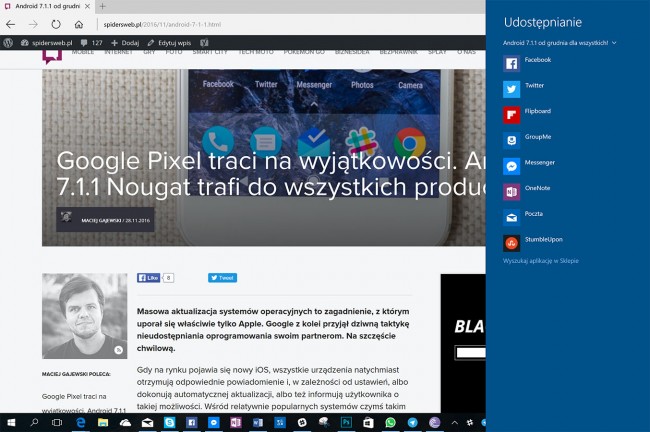The width and height of the screenshot is (650, 432).
Task: Share the page via Twitter
Action: pyautogui.click(x=524, y=89)
